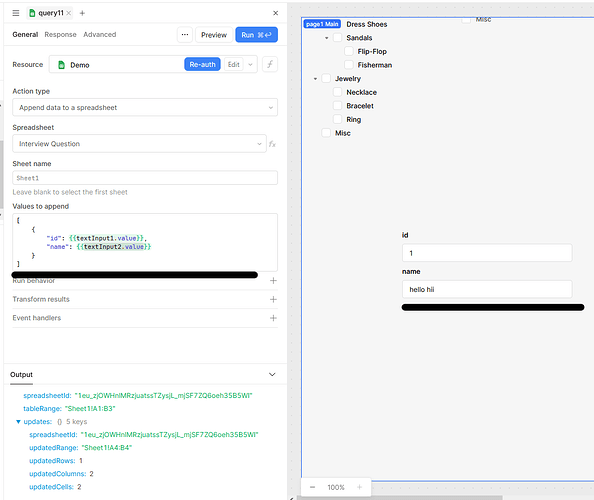Open the Action type dropdown

tap(145, 108)
